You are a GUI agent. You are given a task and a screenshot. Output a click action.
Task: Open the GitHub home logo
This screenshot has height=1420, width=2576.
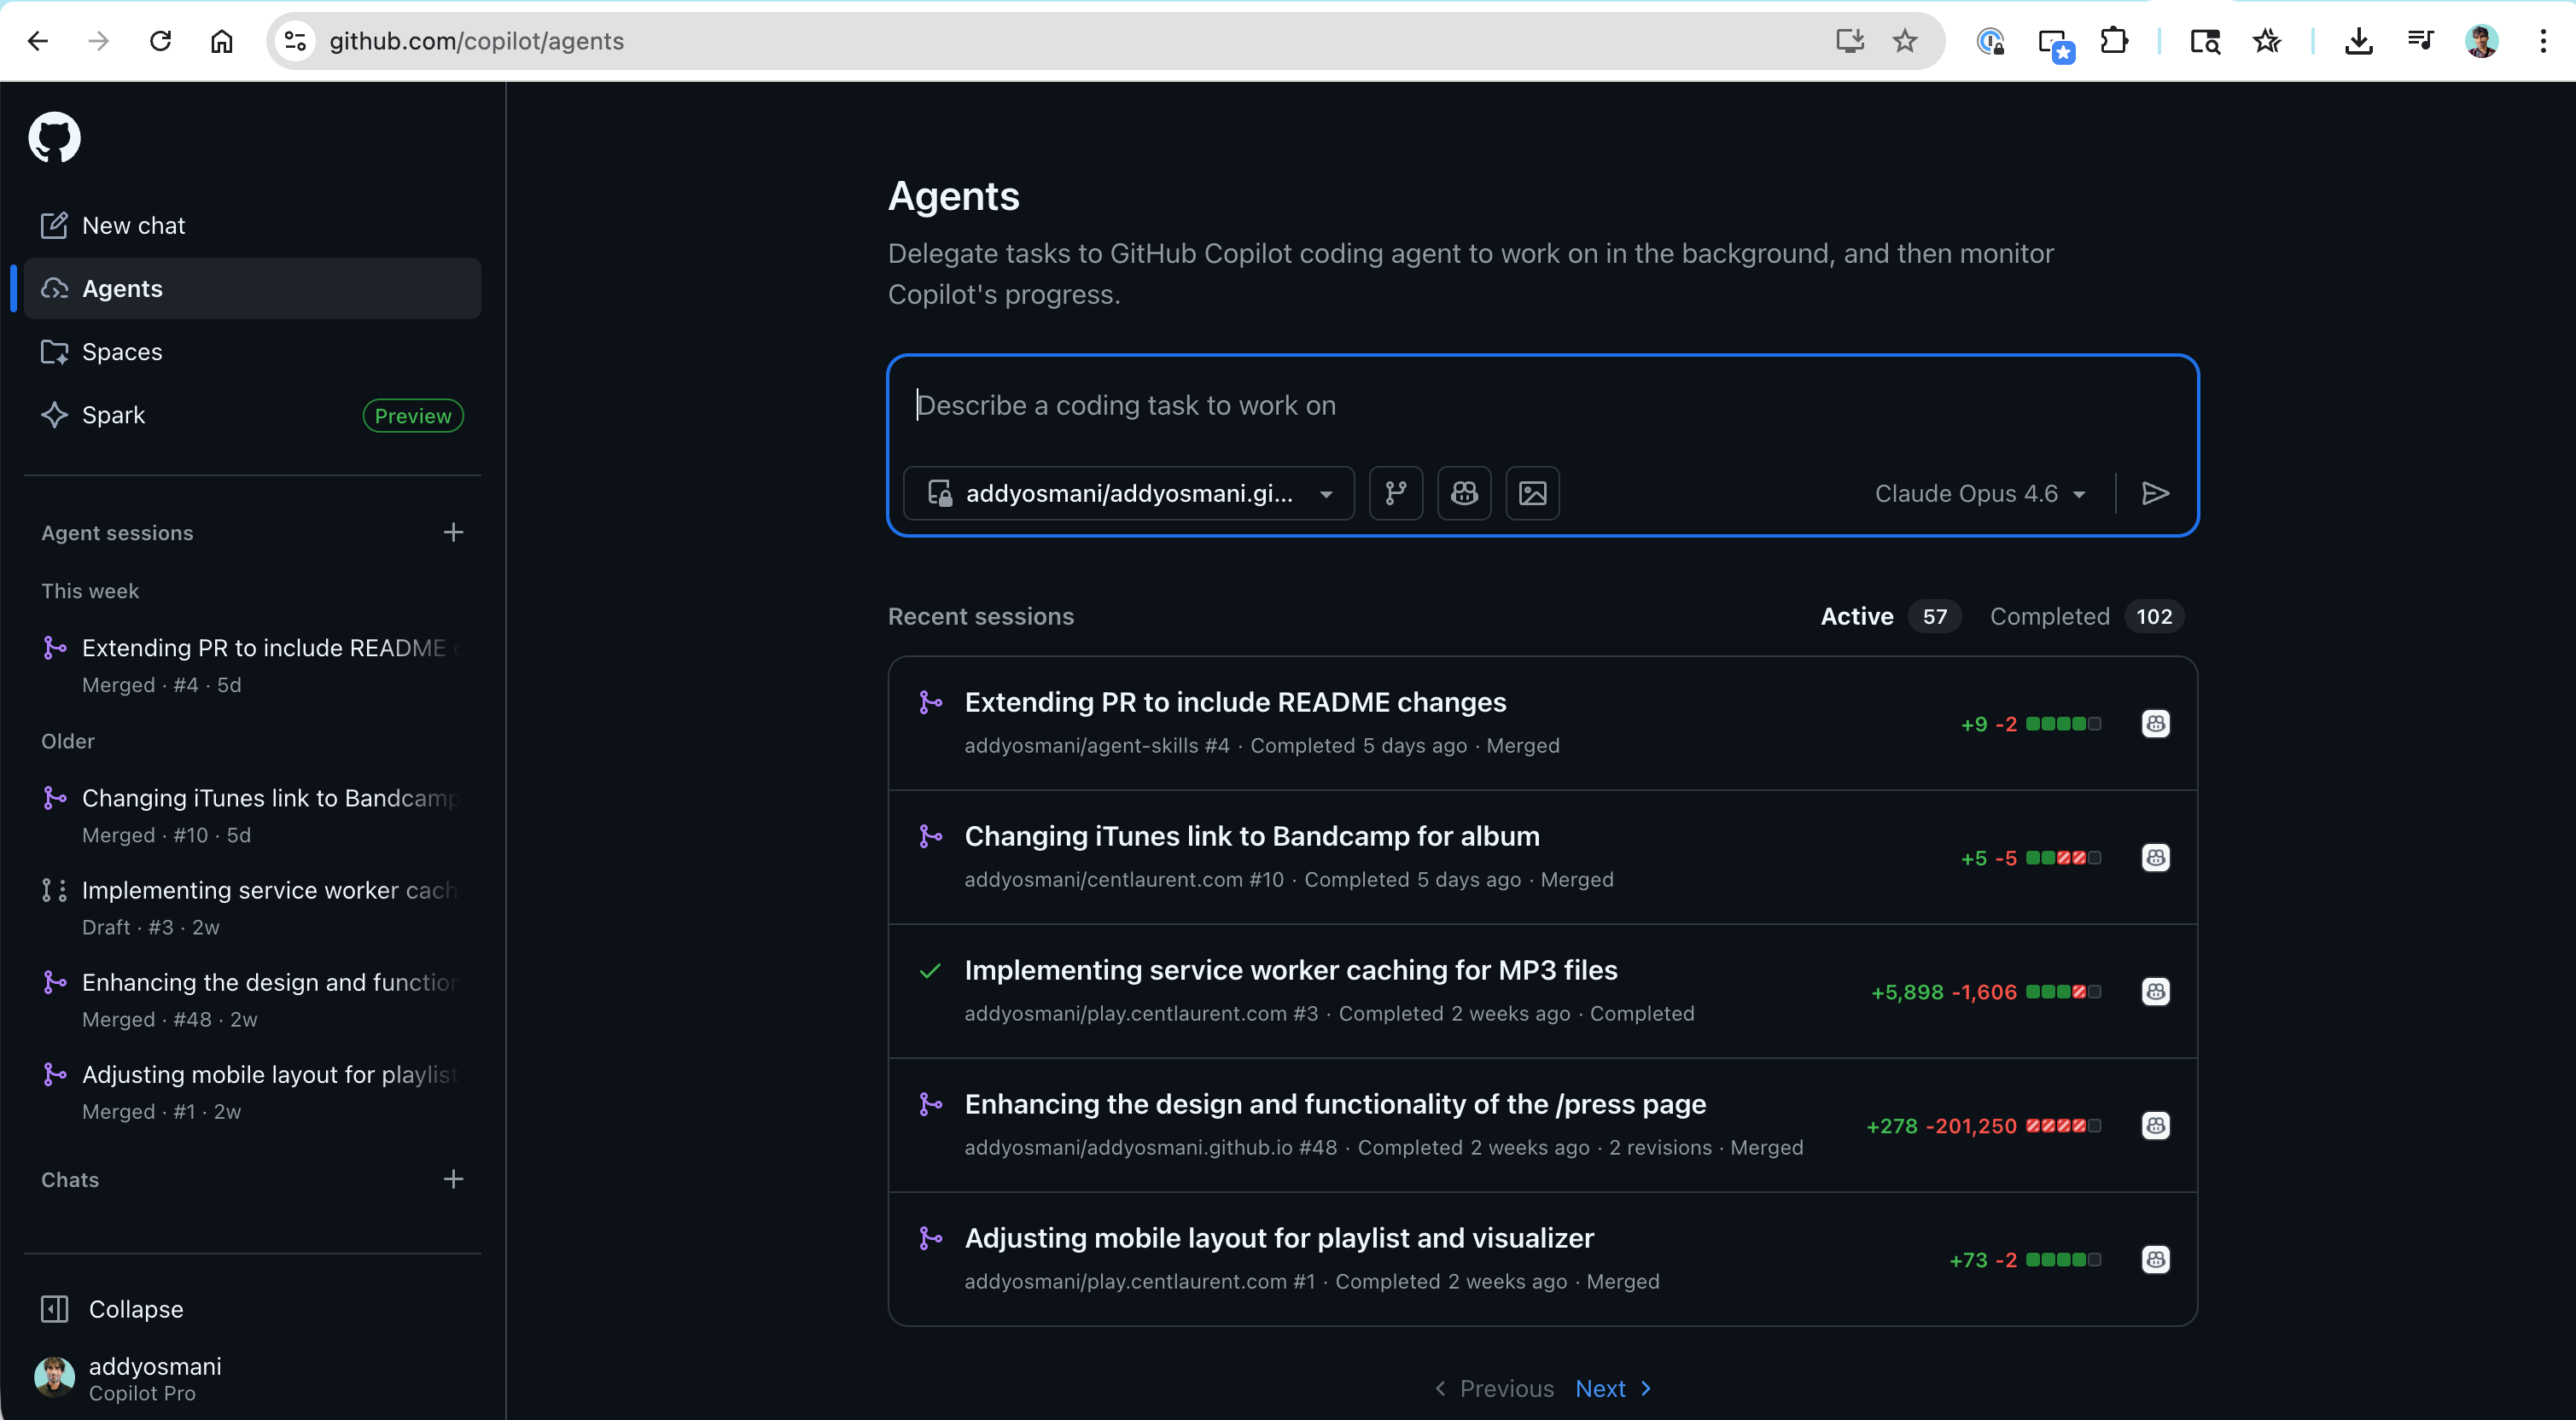(55, 137)
